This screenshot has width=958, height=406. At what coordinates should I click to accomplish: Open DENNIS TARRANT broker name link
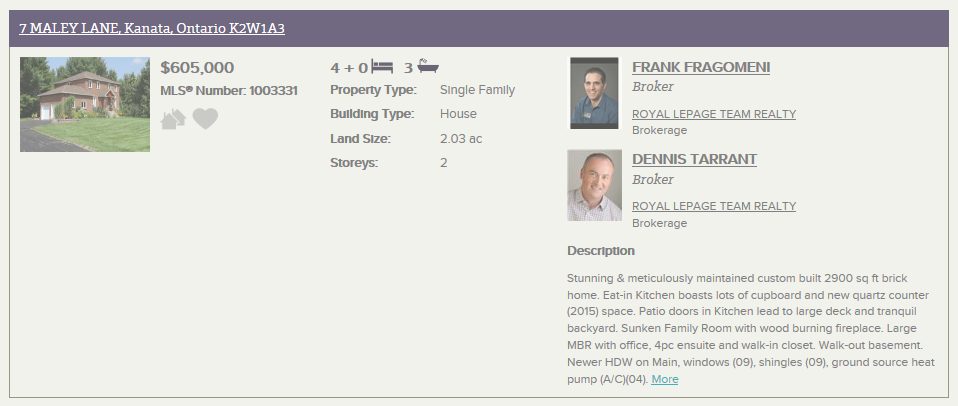pos(694,159)
